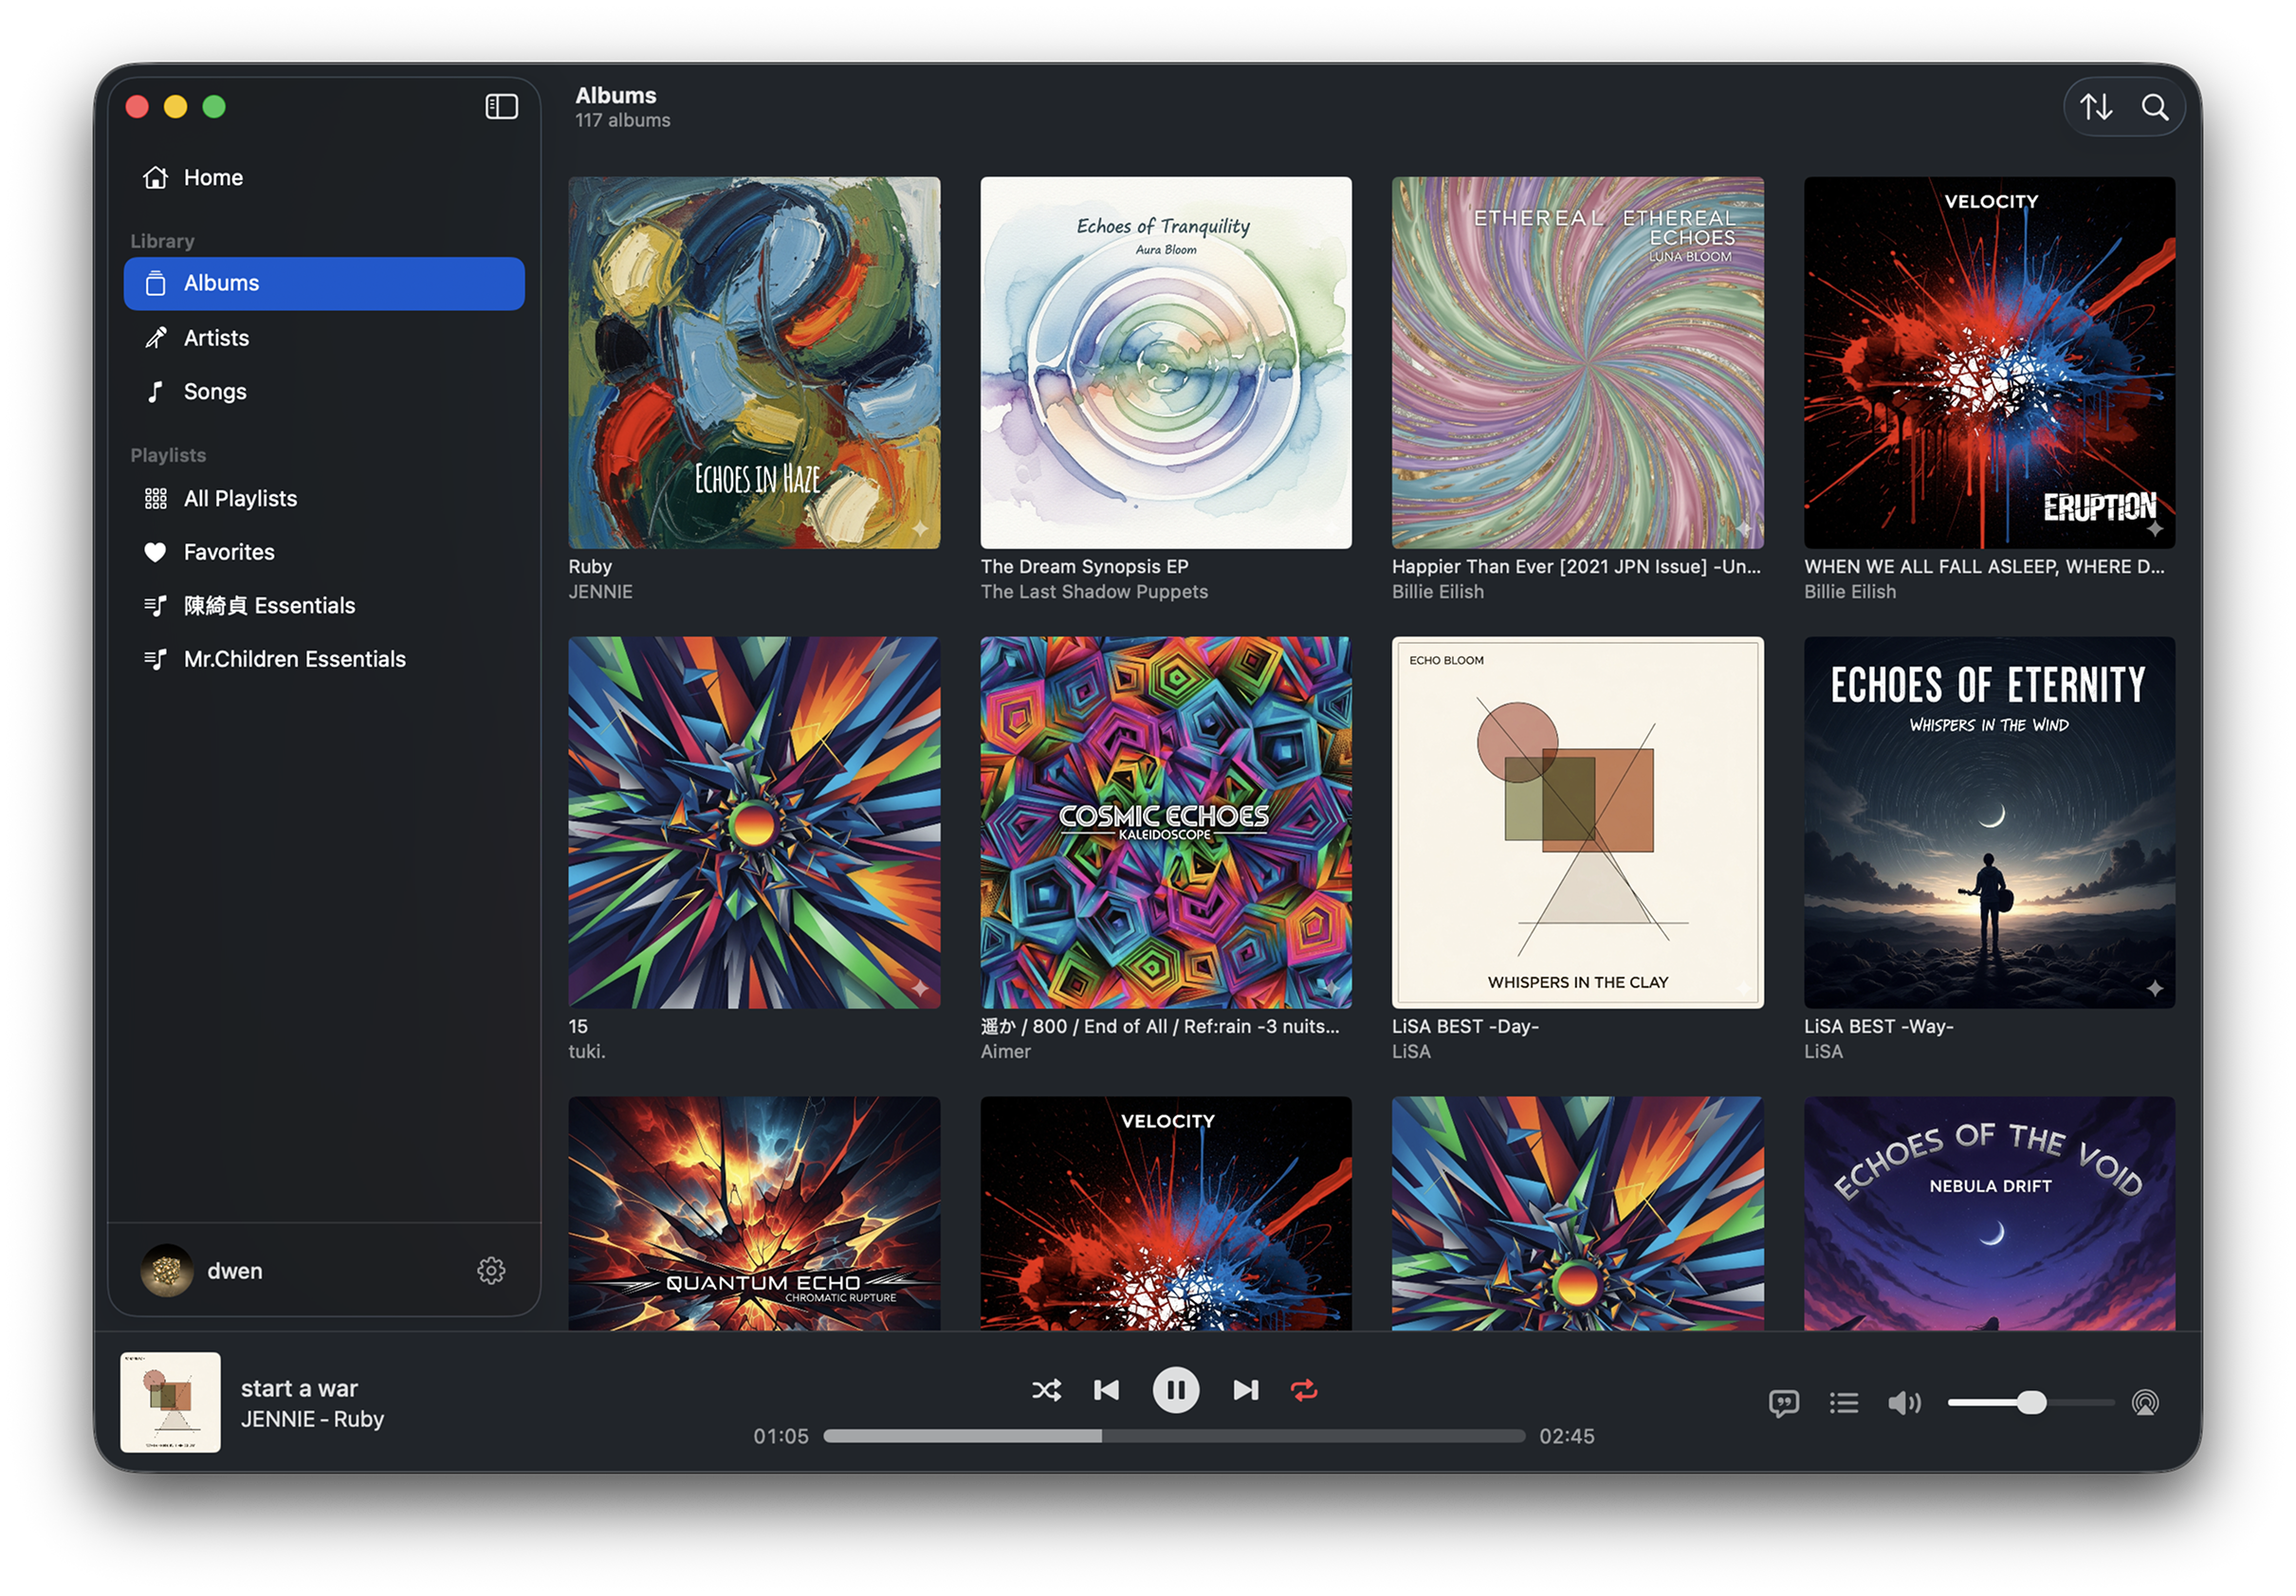The image size is (2296, 1596).
Task: Open settings gear next to dwen
Action: click(x=491, y=1271)
